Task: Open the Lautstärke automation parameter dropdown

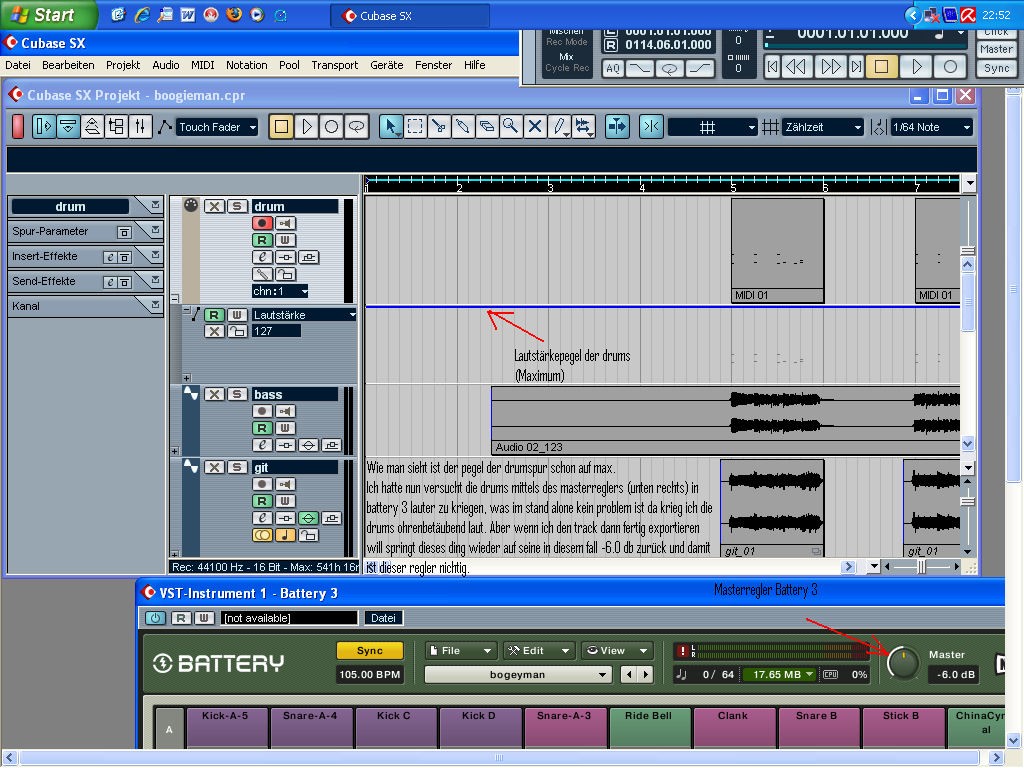Action: tap(304, 315)
